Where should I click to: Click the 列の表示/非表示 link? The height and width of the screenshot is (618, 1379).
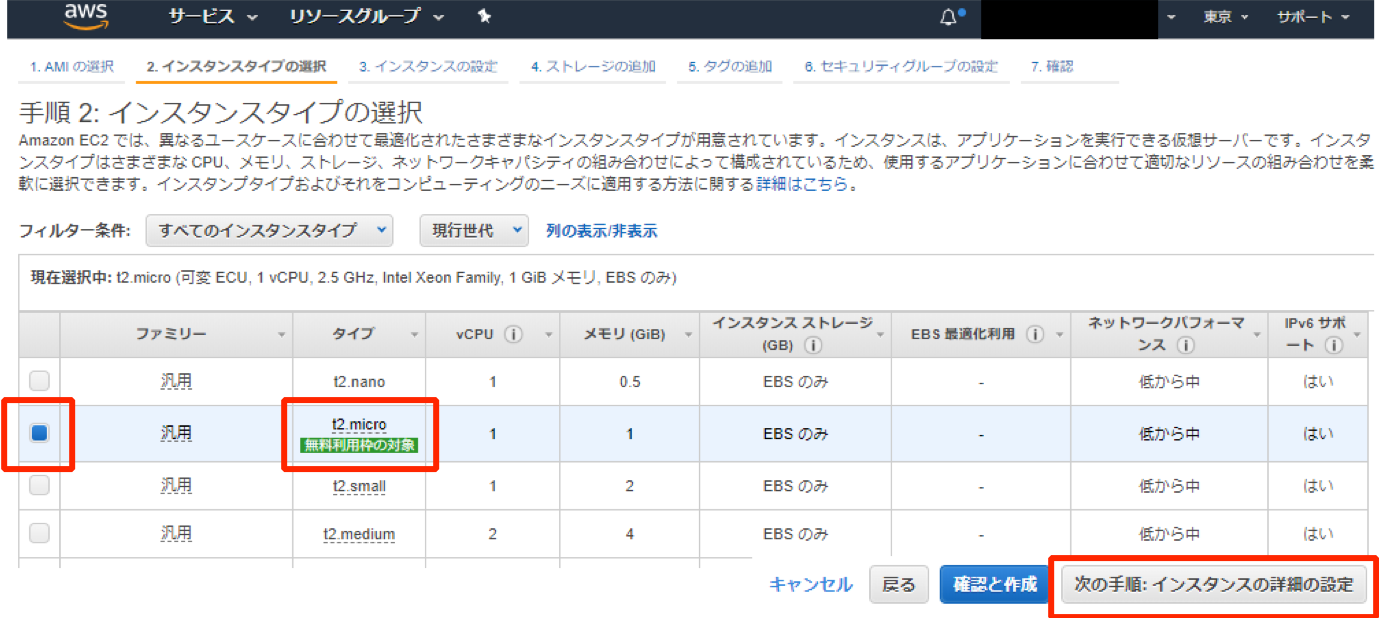(602, 231)
